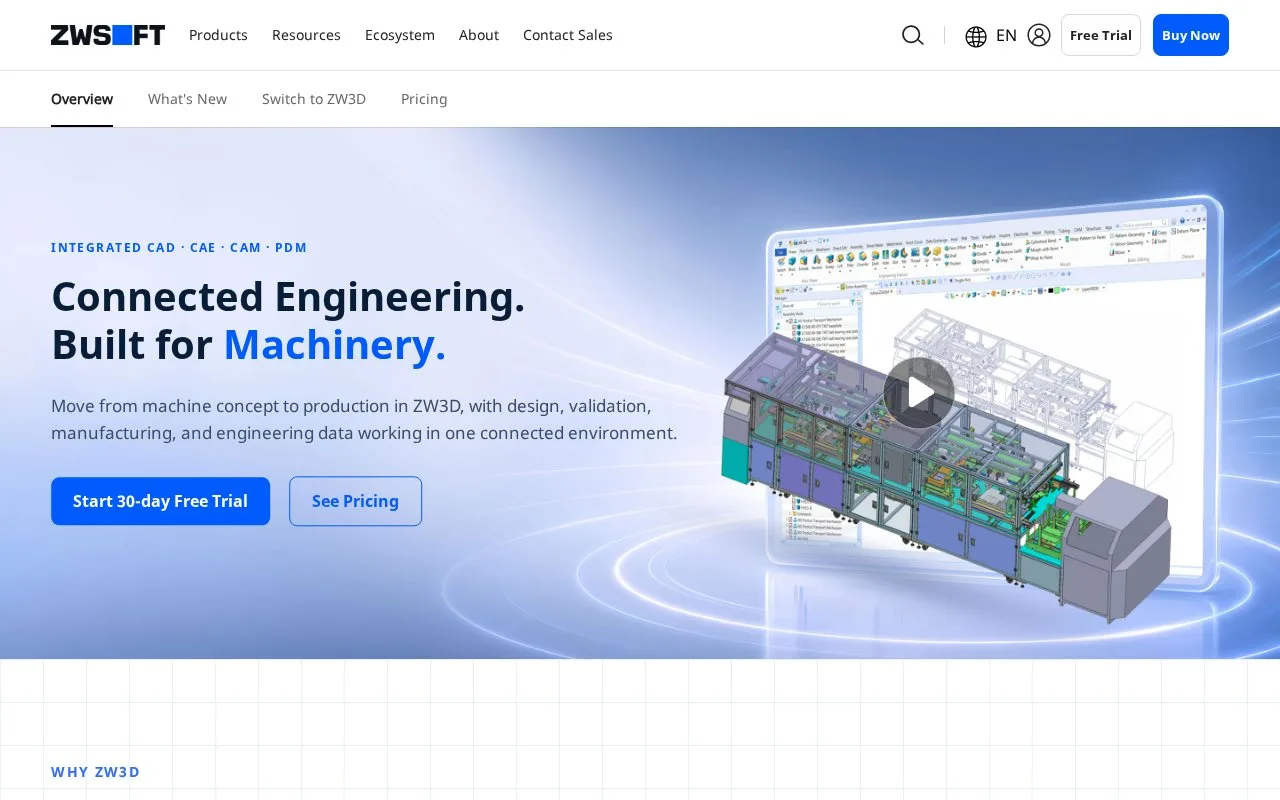Click the ZWSOFT logo
Viewport: 1280px width, 800px height.
click(x=108, y=35)
